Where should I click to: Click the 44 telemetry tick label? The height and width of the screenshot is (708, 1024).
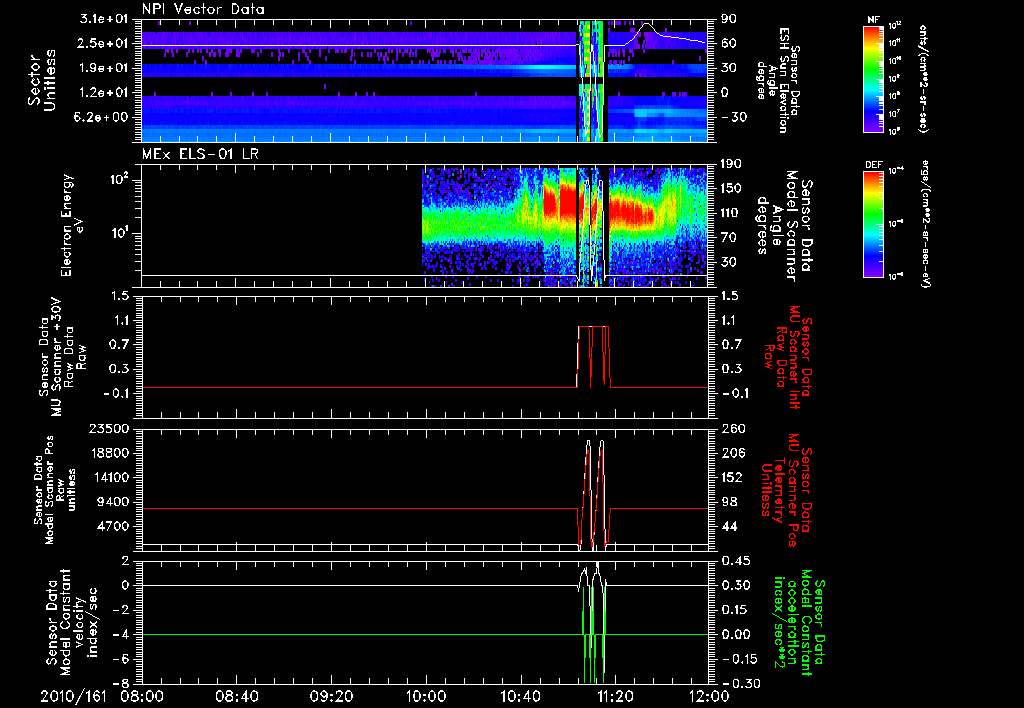730,526
